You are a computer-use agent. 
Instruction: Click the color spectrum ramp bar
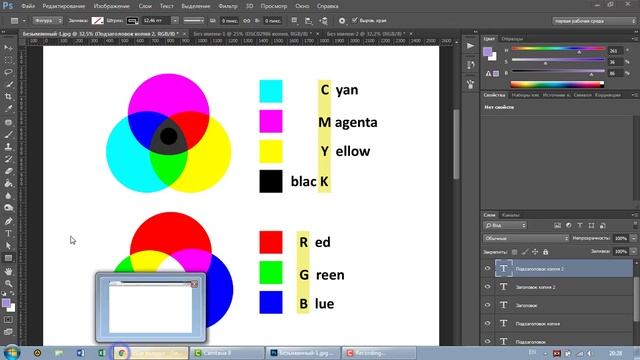point(557,84)
